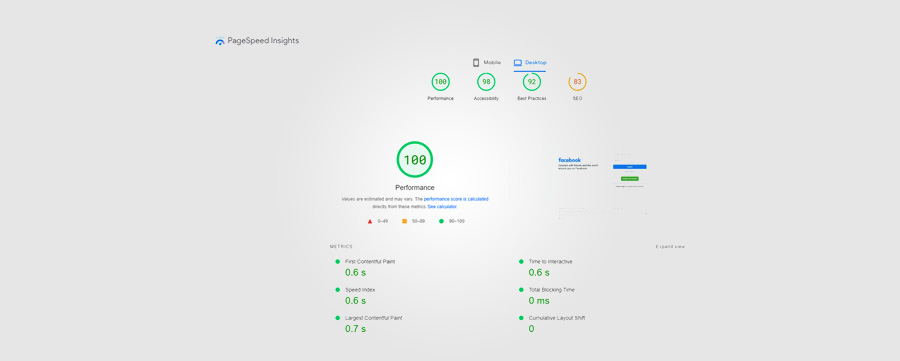Click the SEO 83 score gauge

[x=577, y=82]
